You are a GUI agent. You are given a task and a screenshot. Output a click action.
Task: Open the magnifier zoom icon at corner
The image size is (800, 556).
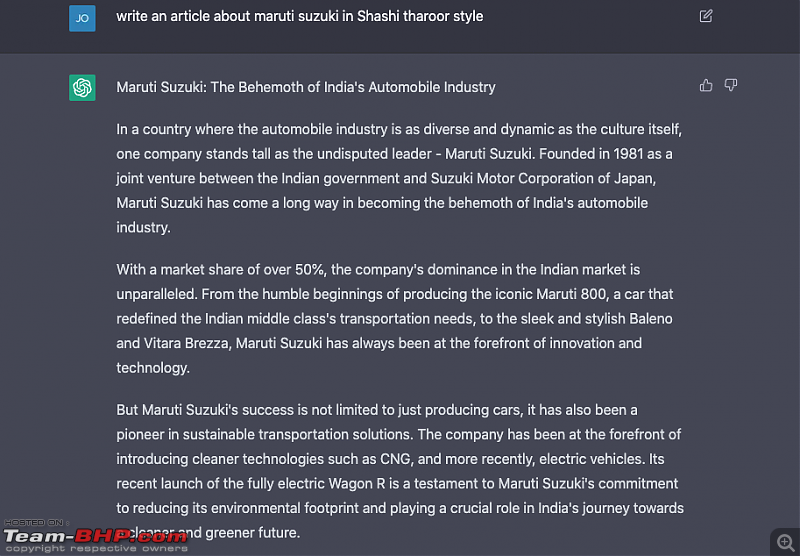(x=785, y=542)
